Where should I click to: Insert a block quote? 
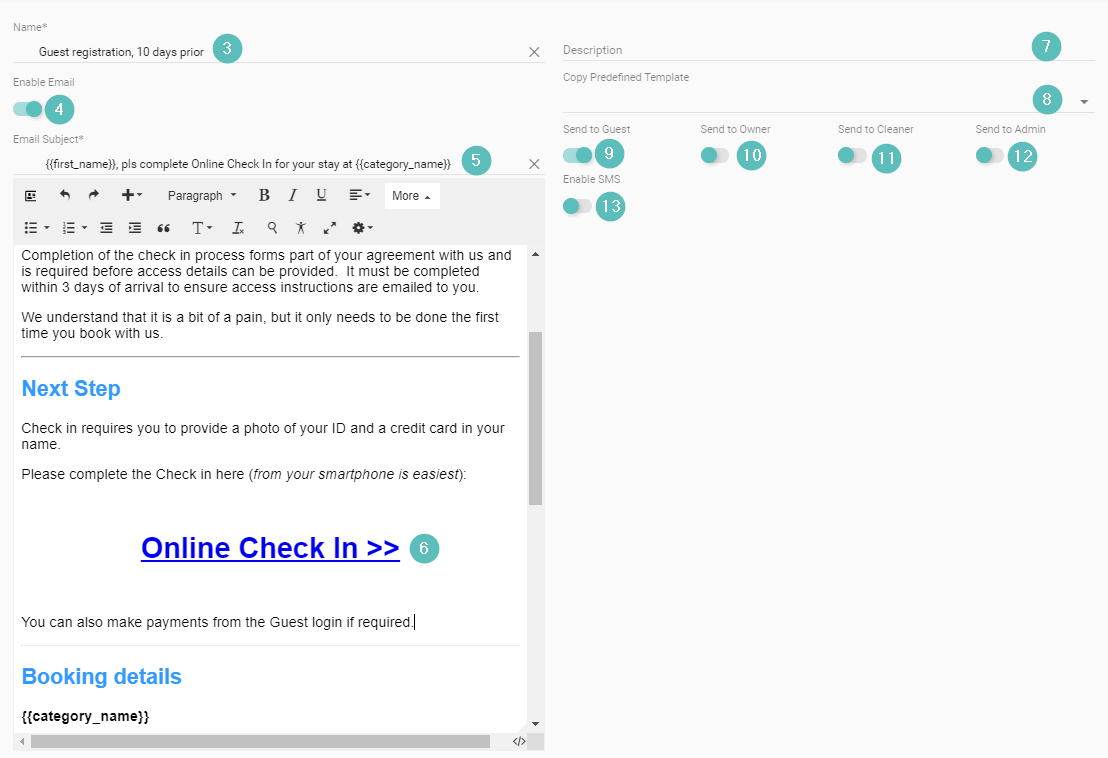point(164,228)
